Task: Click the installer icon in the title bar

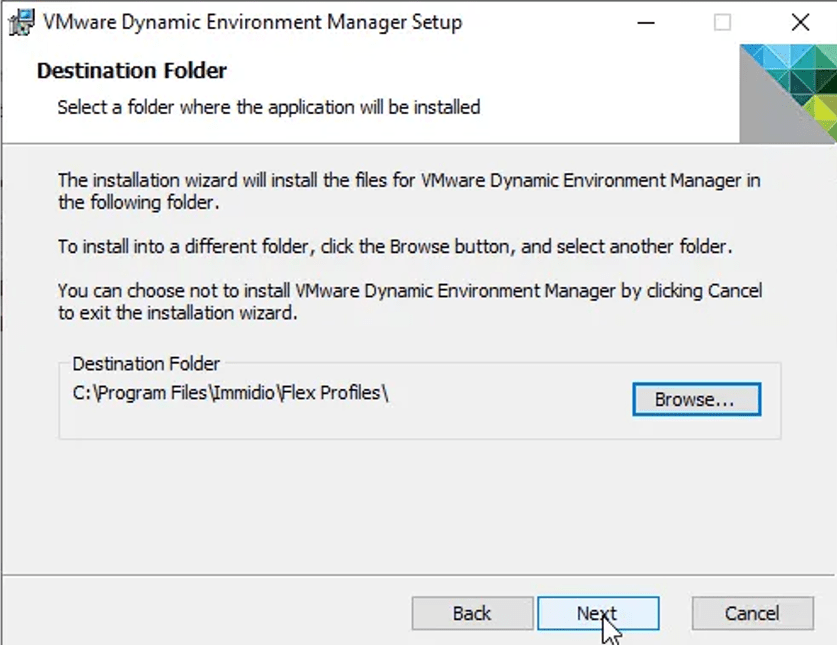Action: coord(18,22)
